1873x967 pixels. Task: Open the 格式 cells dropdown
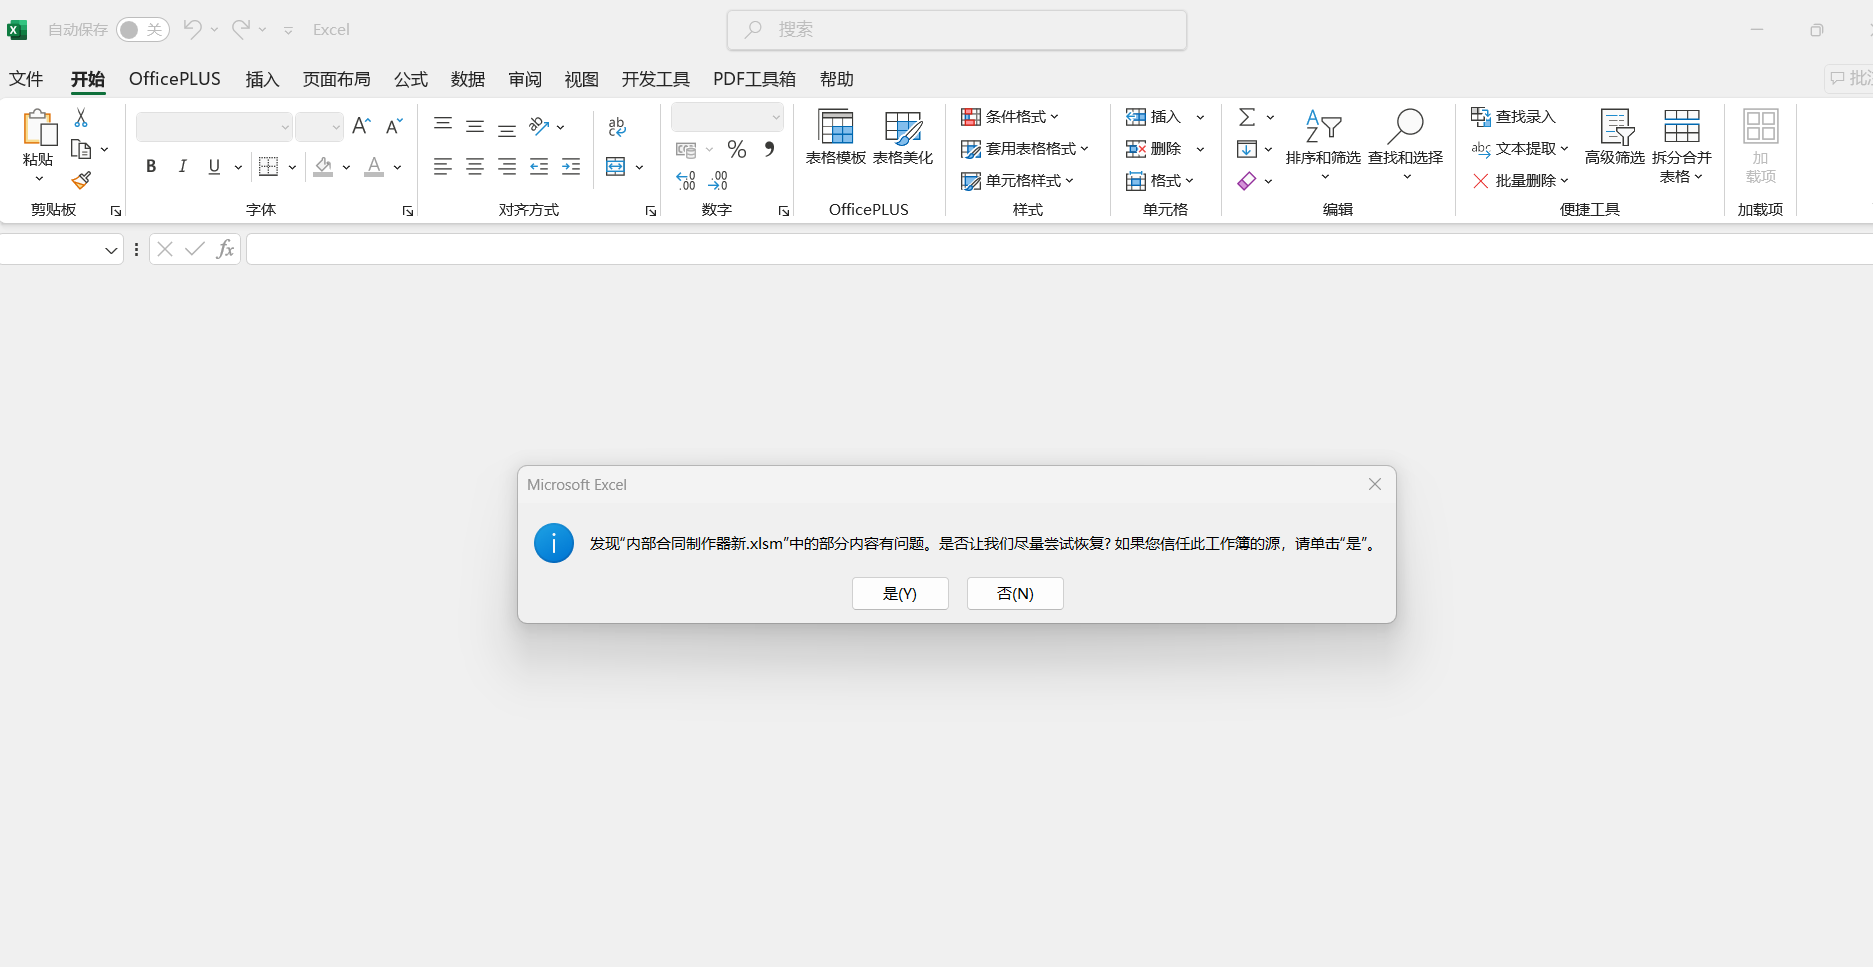(x=1160, y=181)
